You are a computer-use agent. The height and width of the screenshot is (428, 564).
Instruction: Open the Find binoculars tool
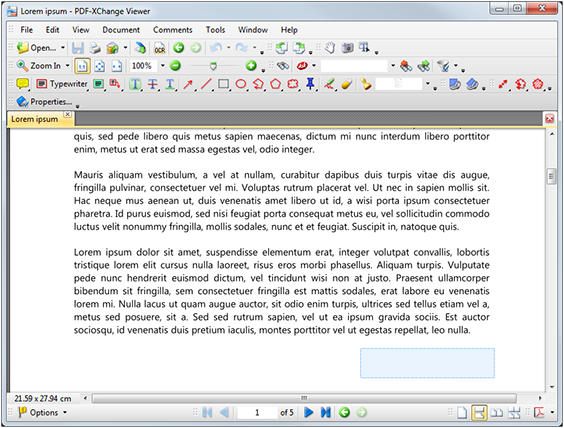(x=283, y=66)
